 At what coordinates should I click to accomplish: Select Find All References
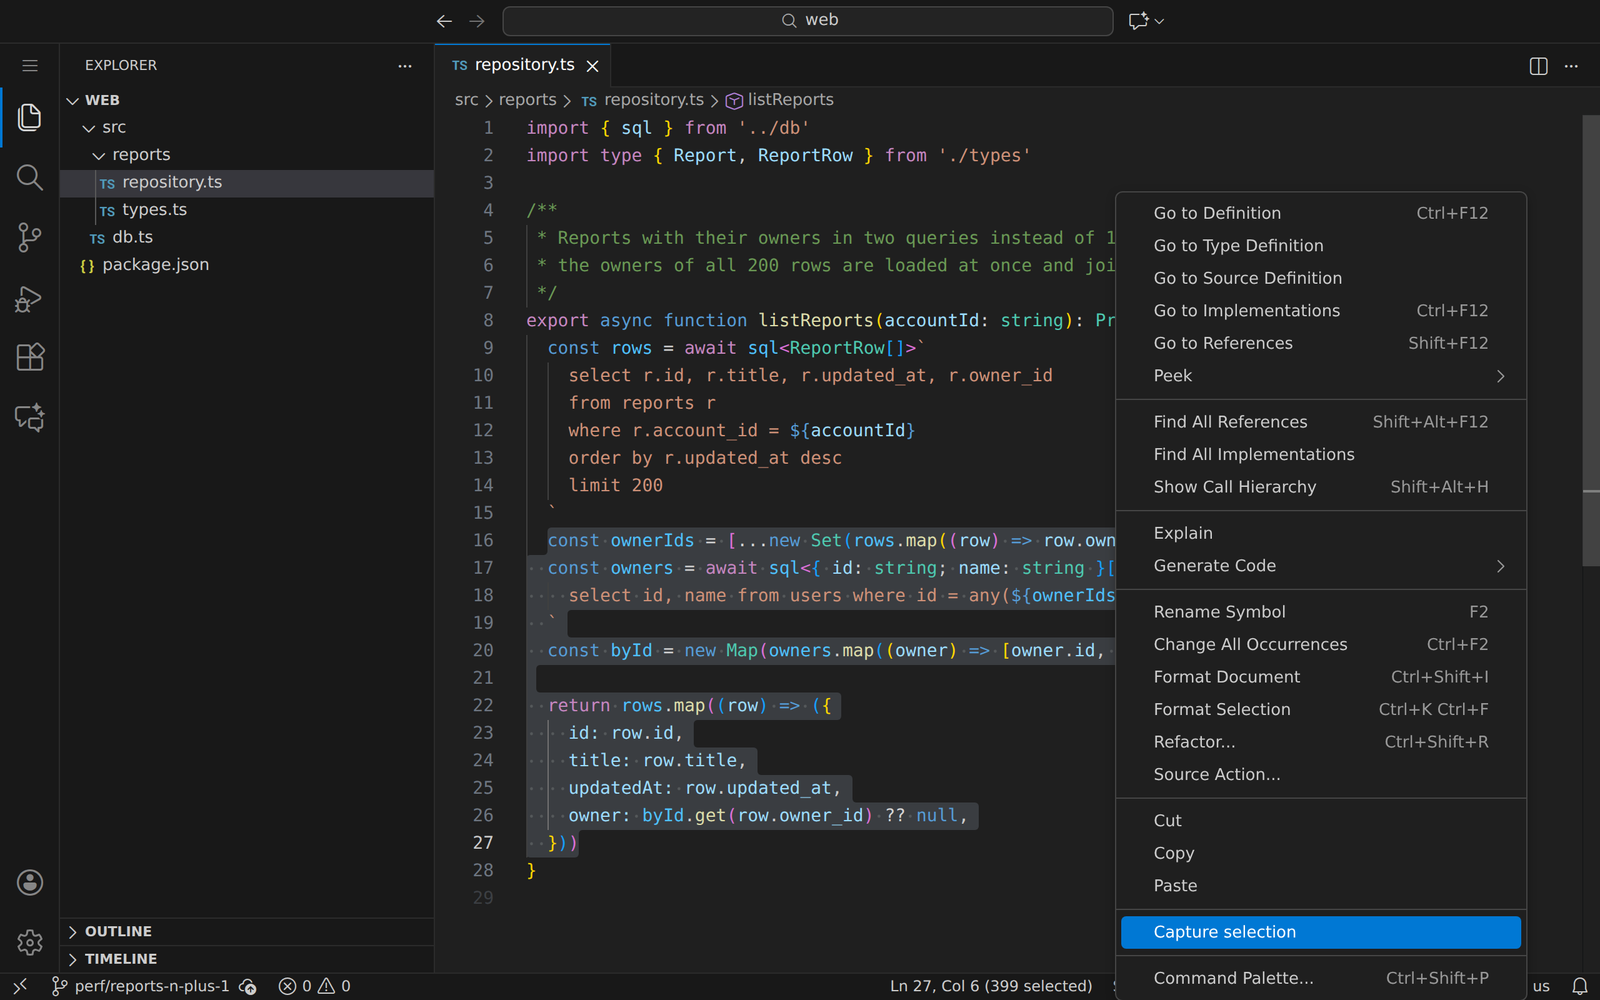[x=1321, y=422]
